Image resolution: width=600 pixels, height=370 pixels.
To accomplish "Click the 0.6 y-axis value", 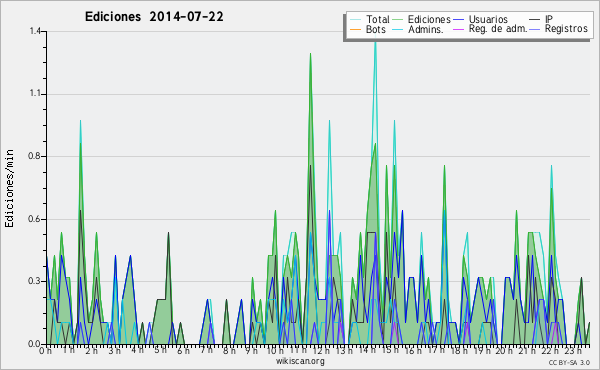I will coord(35,219).
